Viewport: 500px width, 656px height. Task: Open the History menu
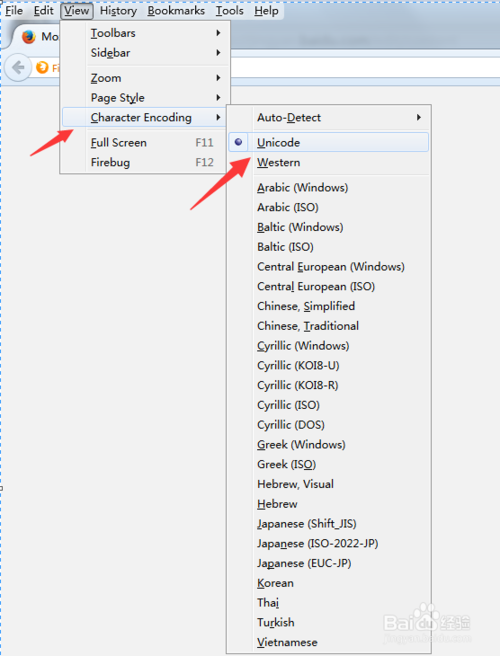[x=118, y=10]
